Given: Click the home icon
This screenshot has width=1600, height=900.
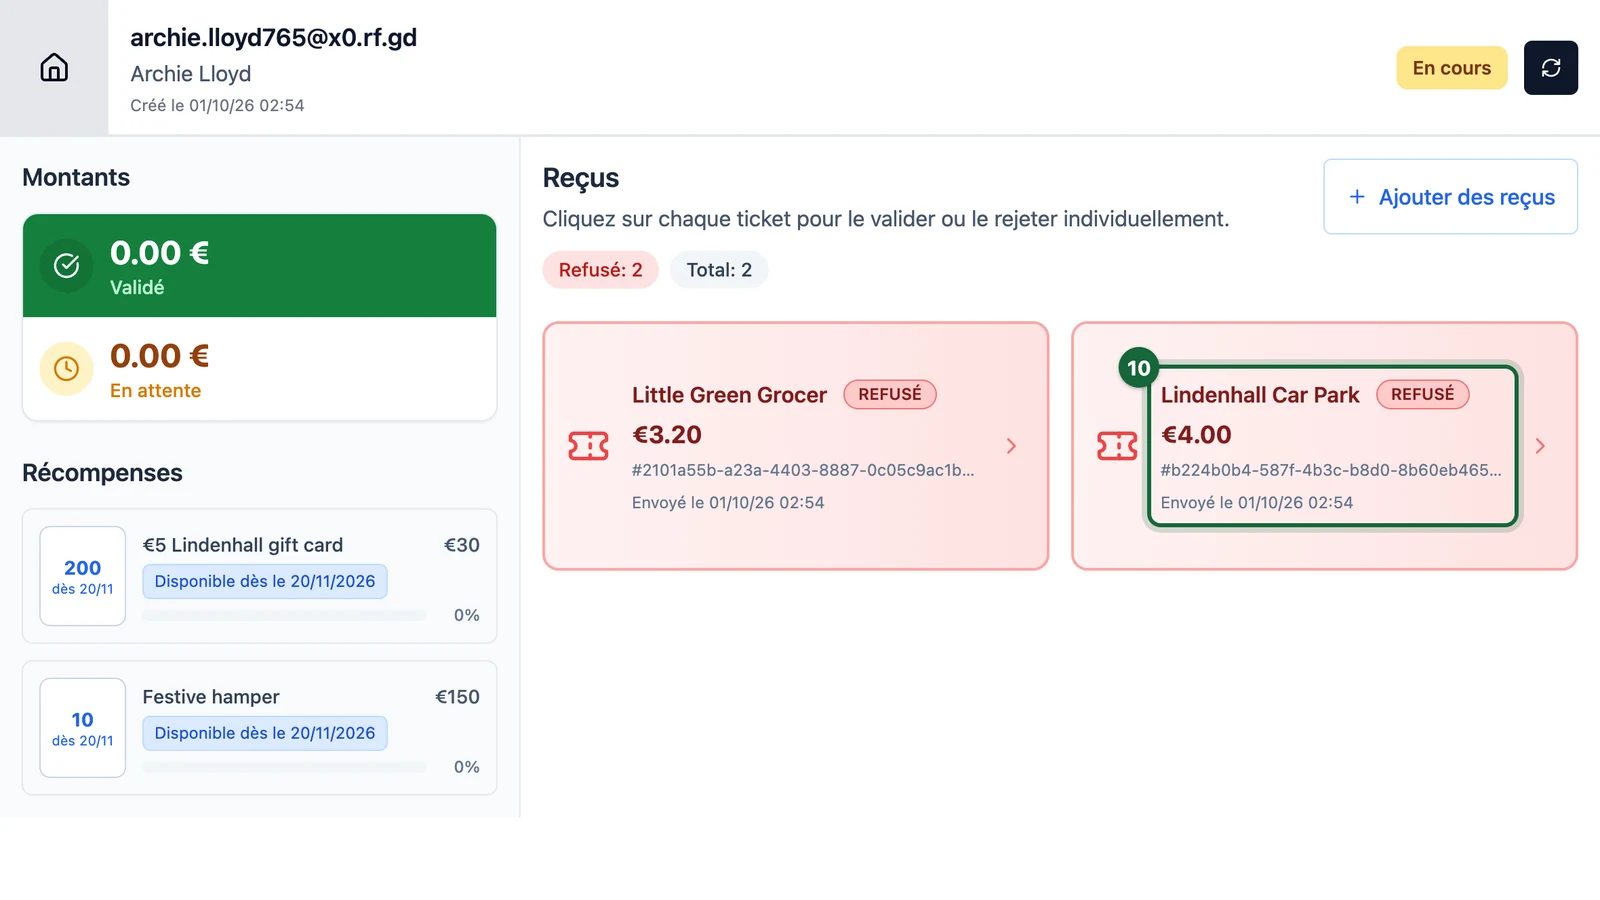Looking at the screenshot, I should pyautogui.click(x=54, y=67).
